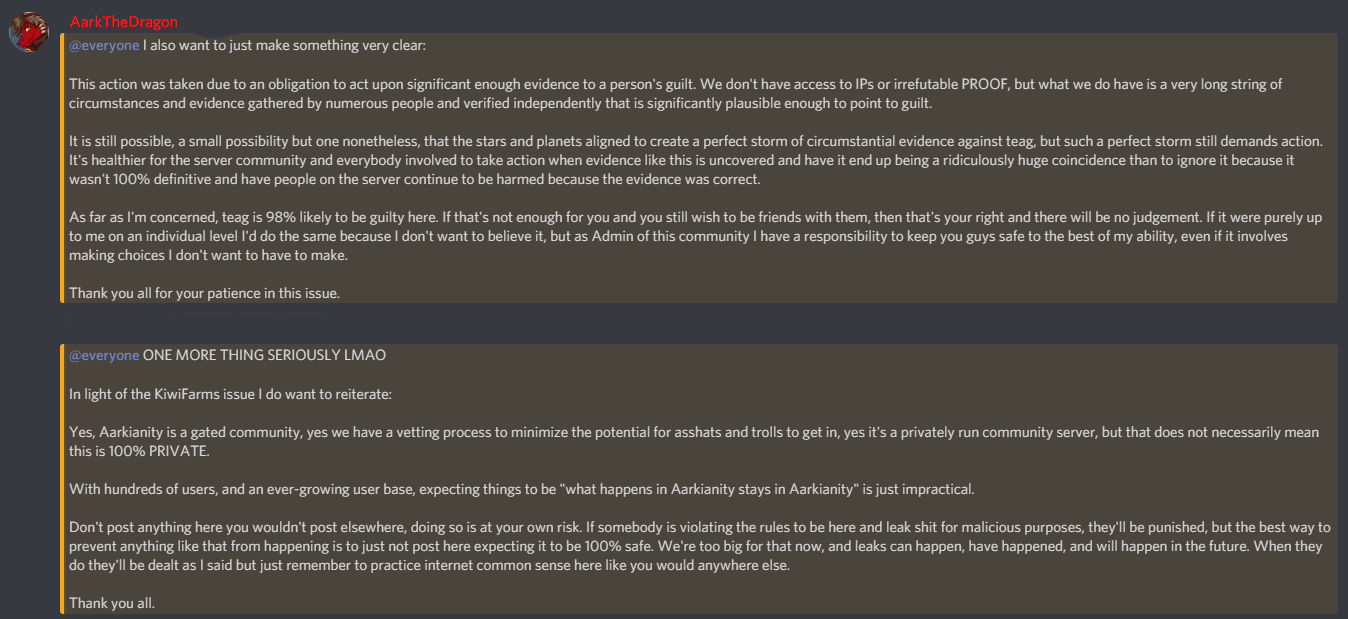Viewport: 1348px width, 619px height.
Task: Select the orange mention bar of first message
Action: pyautogui.click(x=62, y=168)
